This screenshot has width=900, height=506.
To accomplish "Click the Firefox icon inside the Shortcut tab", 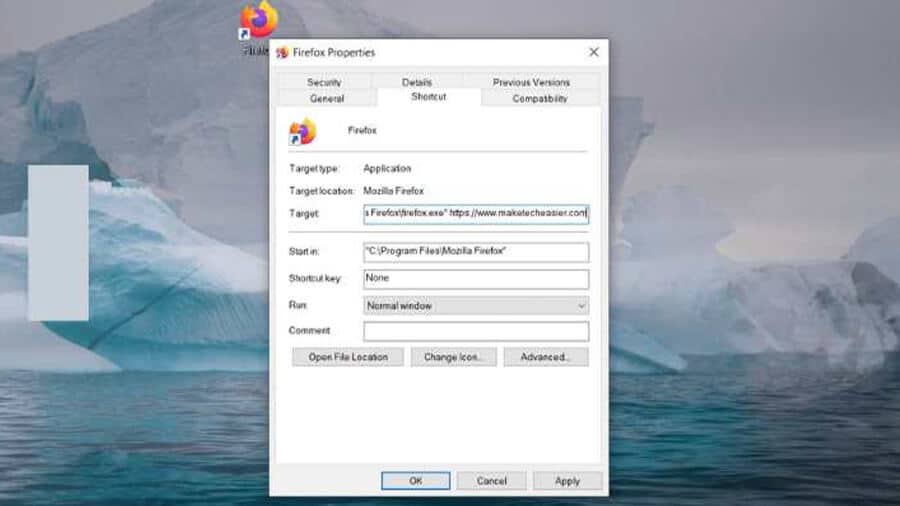I will (302, 132).
